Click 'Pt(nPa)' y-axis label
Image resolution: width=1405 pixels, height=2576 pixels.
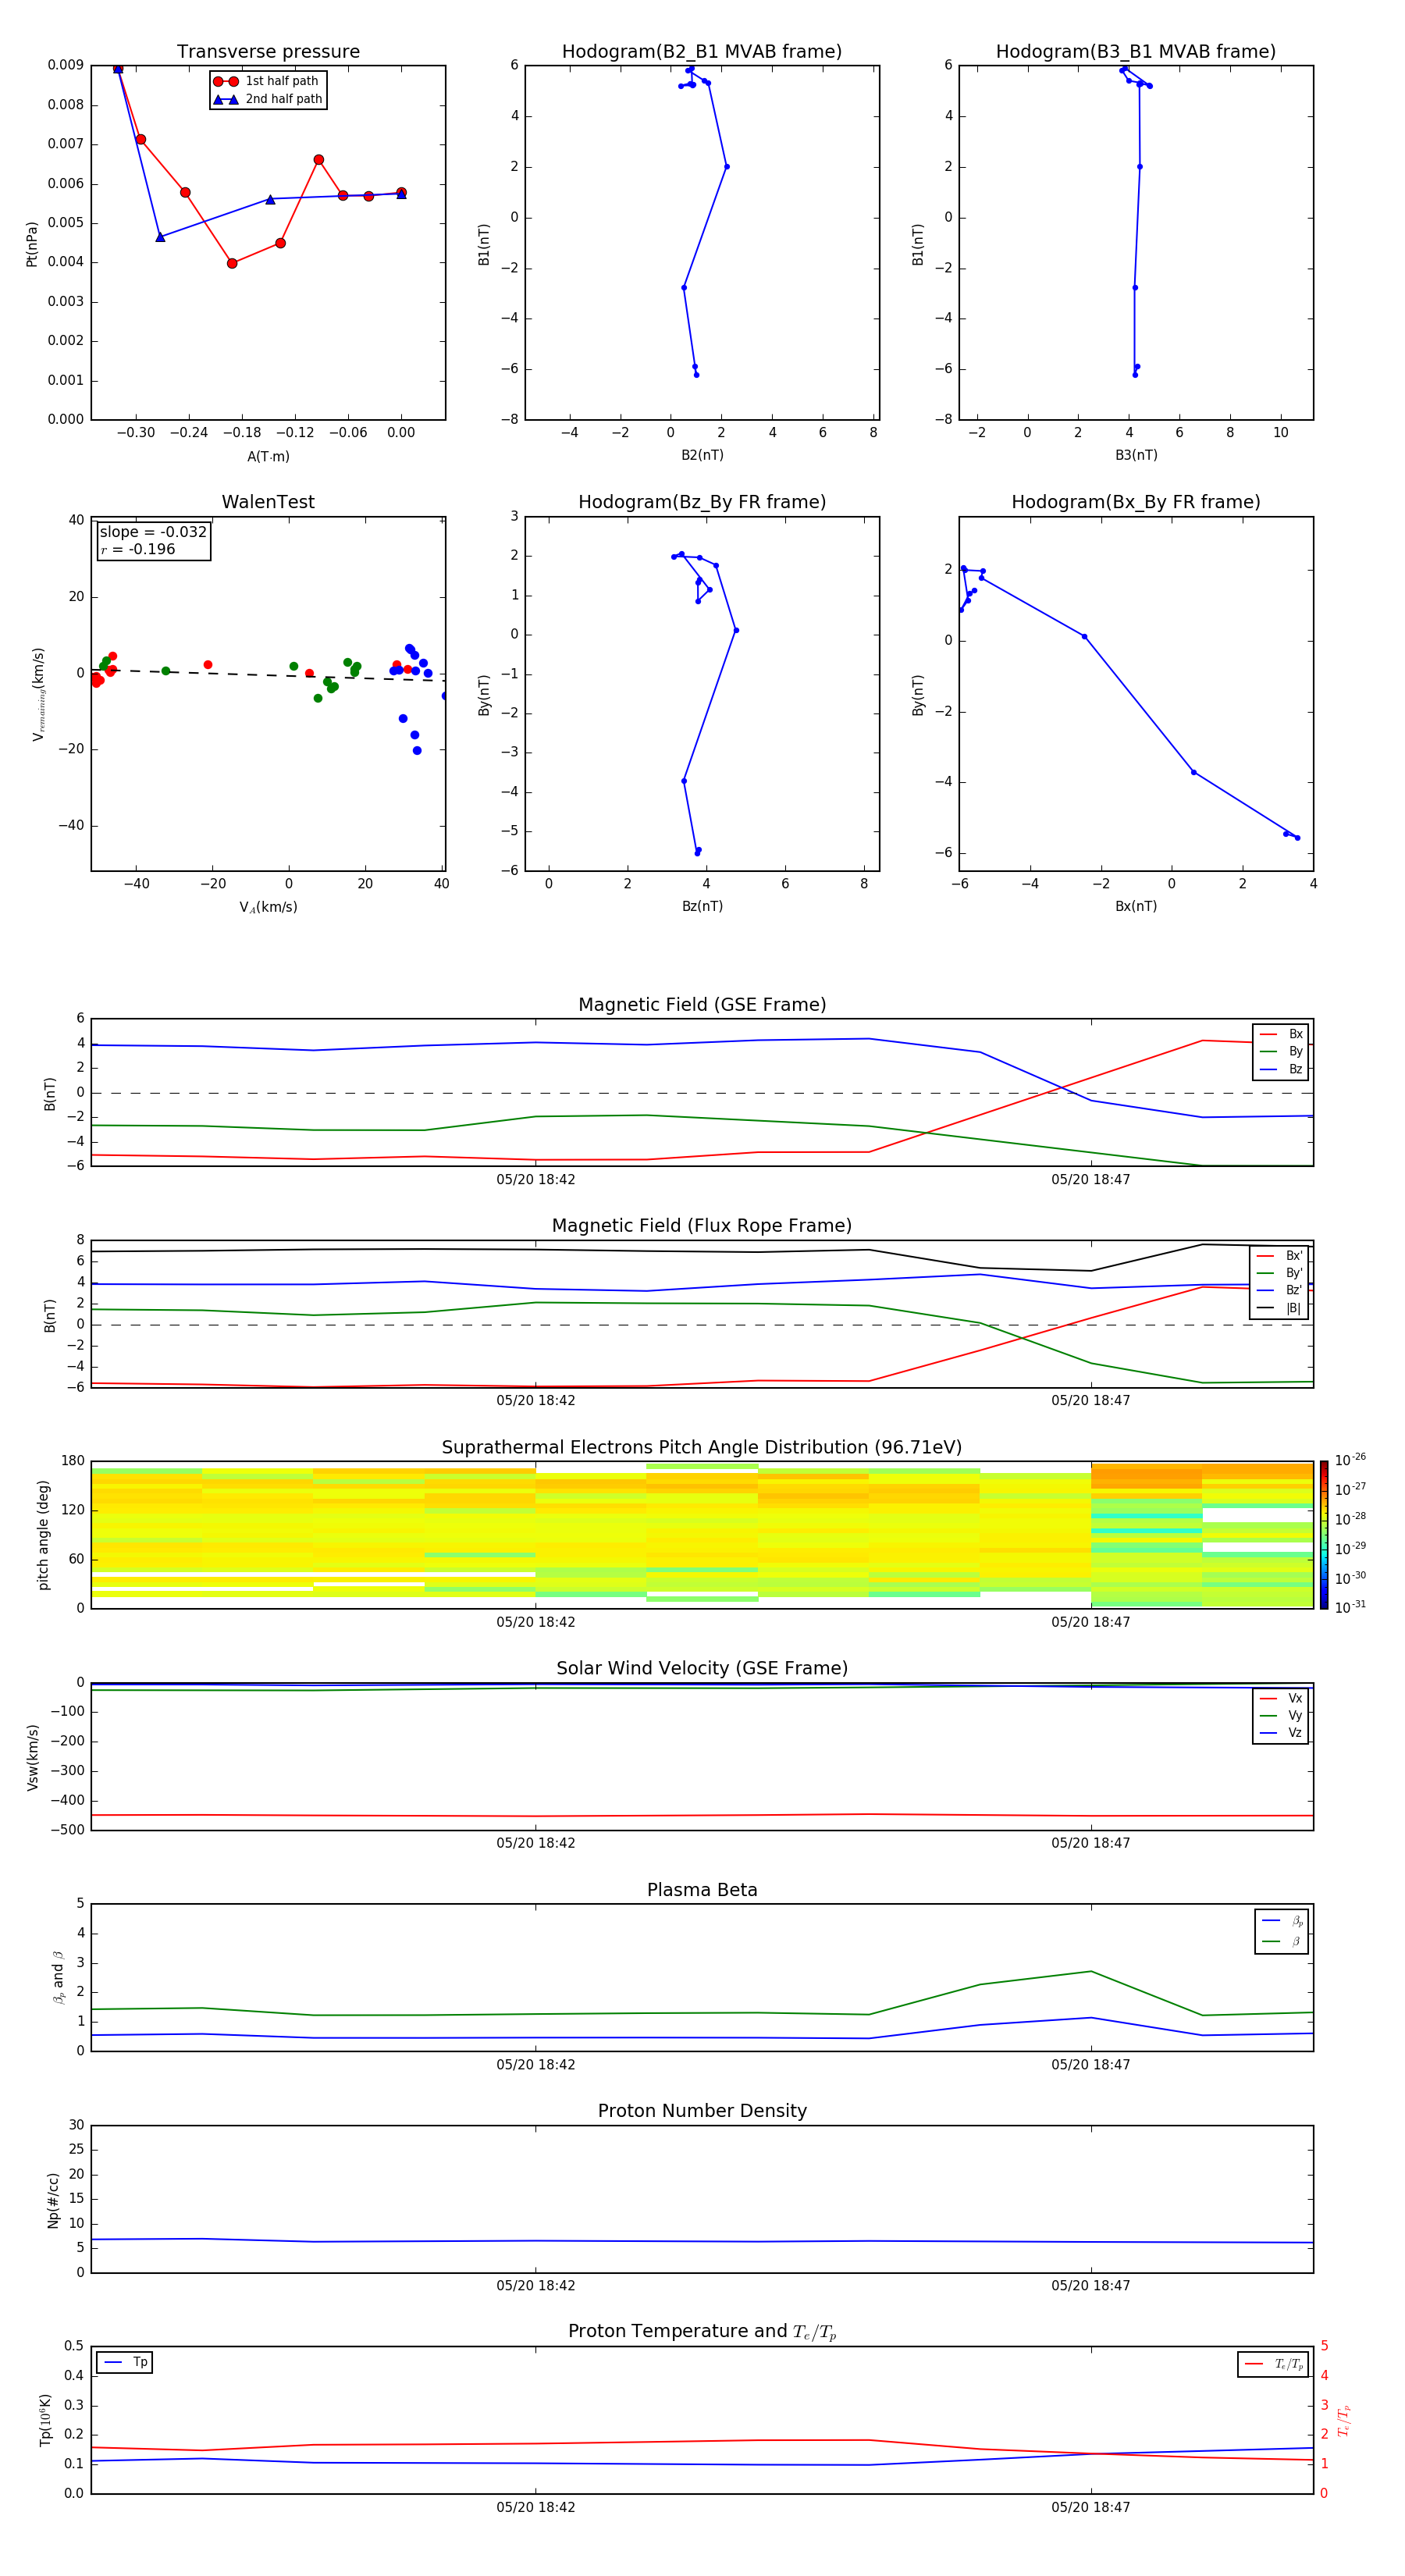(32, 244)
